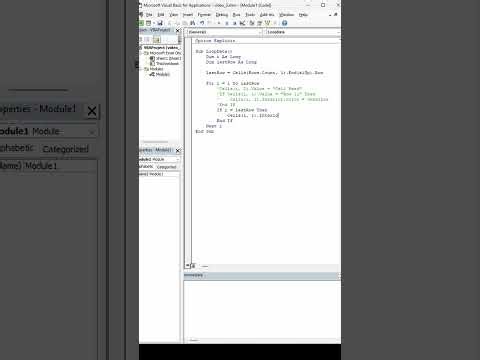
Task: Click the View Object icon in Project pane
Action: point(147,40)
